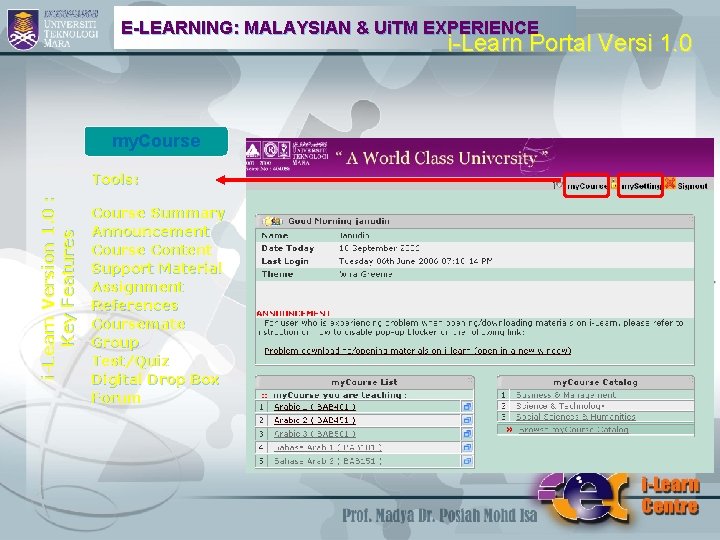Screen dimensions: 720x540
Task: Open Arabic 1 course link
Action: click(x=315, y=407)
